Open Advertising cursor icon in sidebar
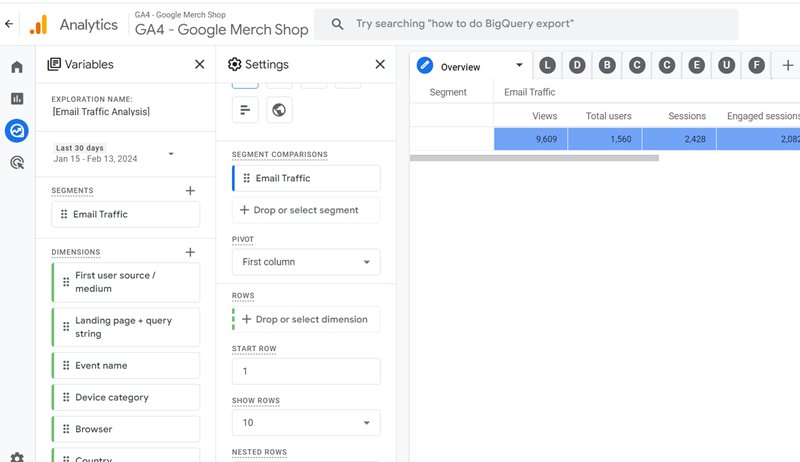The height and width of the screenshot is (462, 800). click(17, 163)
